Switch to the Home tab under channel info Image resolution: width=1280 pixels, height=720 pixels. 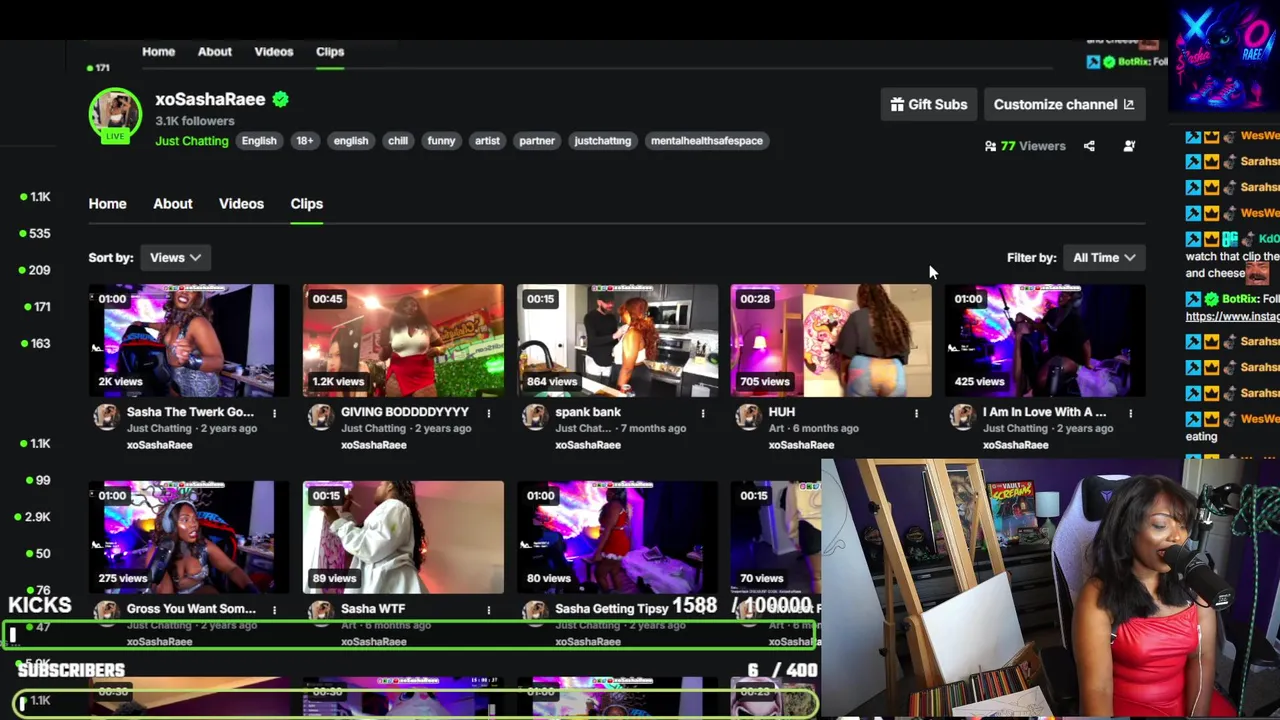pyautogui.click(x=107, y=204)
